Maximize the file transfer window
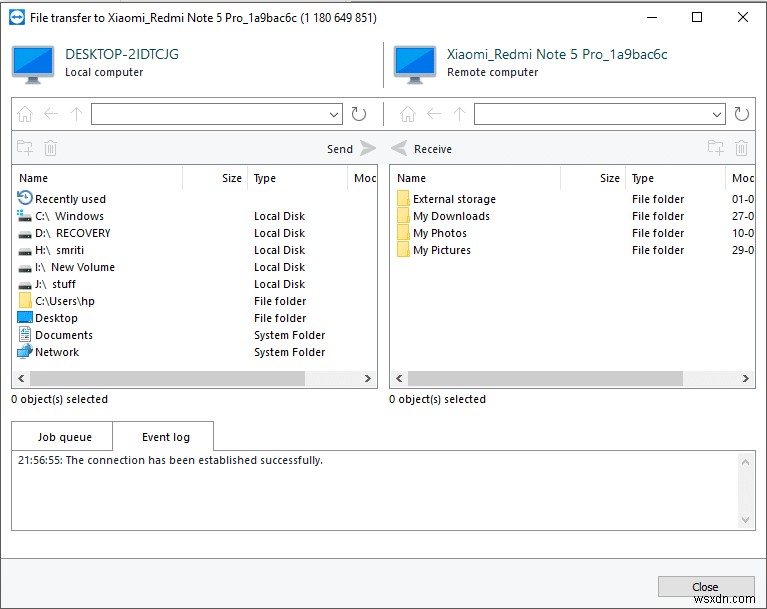 pyautogui.click(x=697, y=18)
